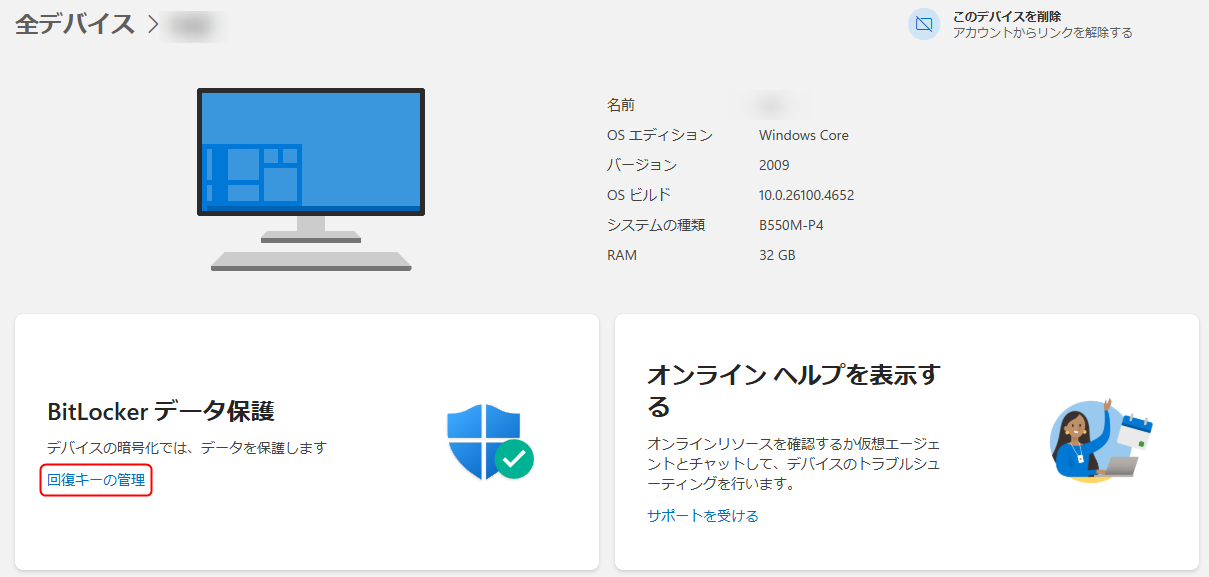Image resolution: width=1209 pixels, height=577 pixels.
Task: Click アカウントからリンクを解除する text
Action: [1042, 33]
